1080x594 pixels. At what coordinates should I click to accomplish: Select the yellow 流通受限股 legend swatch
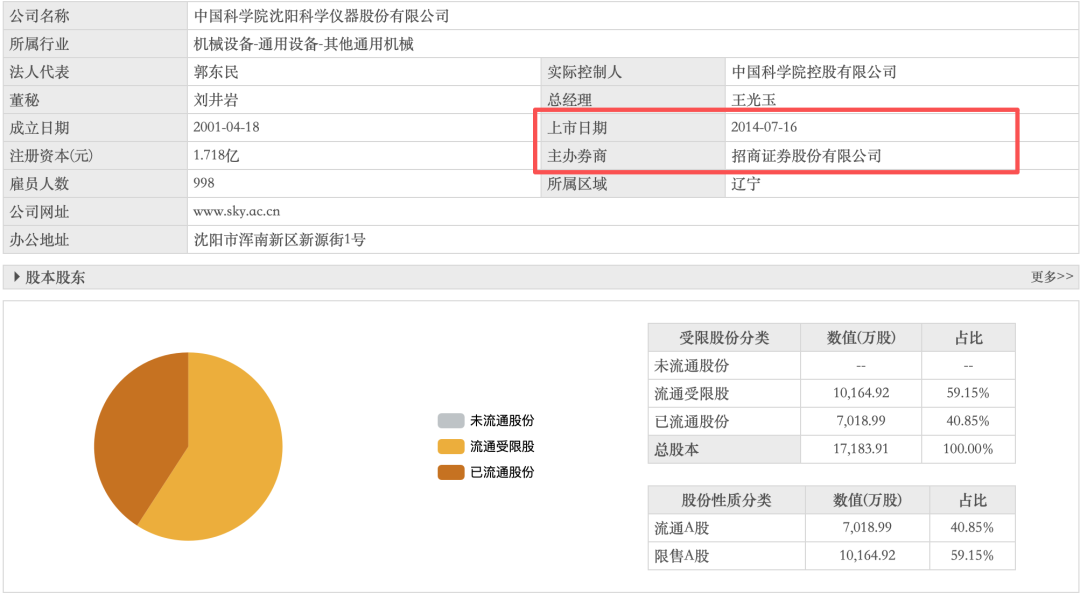tap(451, 447)
